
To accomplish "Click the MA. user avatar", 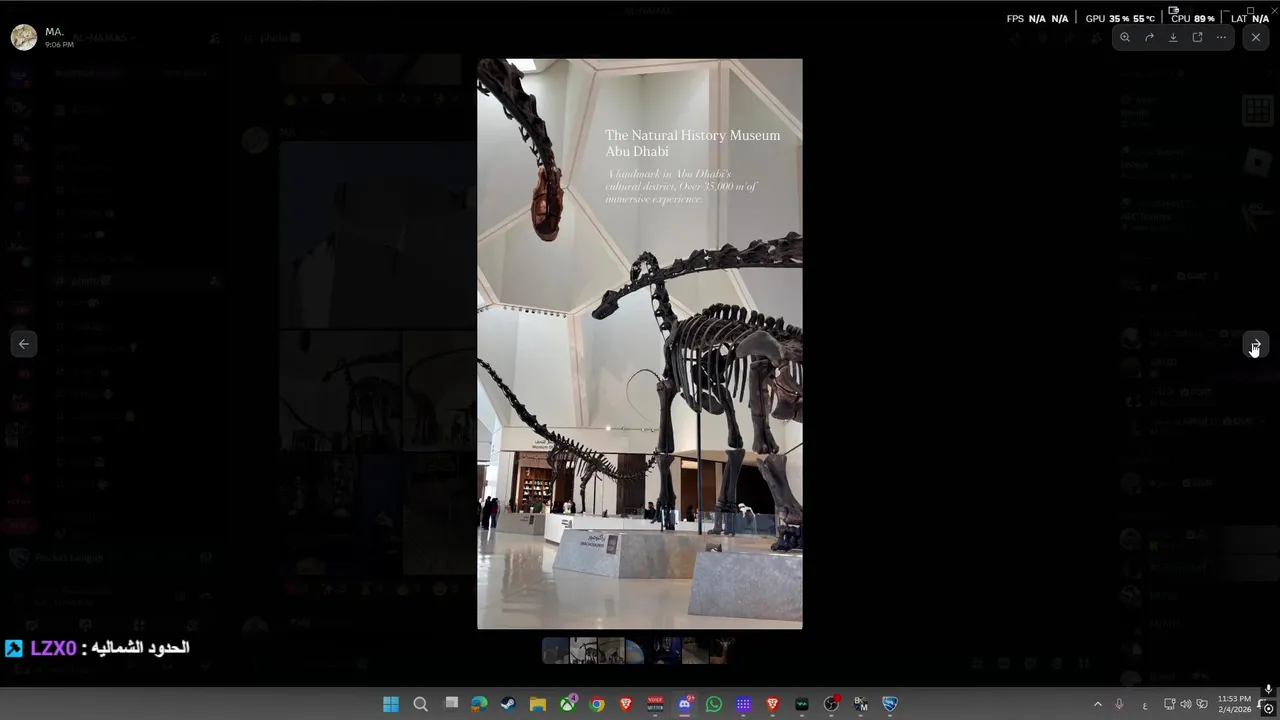I will (24, 37).
